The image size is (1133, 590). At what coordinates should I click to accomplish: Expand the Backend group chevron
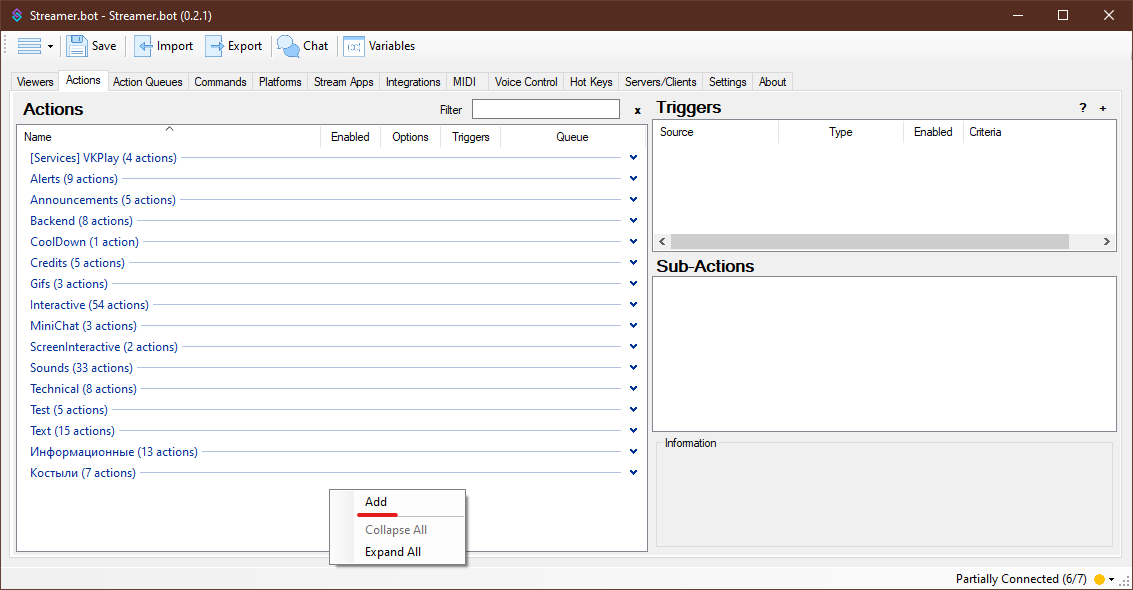click(x=634, y=220)
